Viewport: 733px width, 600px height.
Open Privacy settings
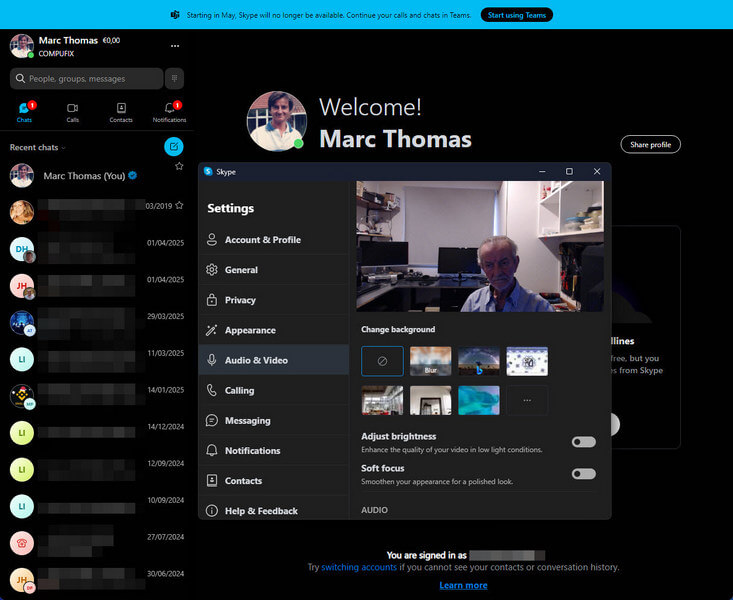tap(274, 300)
